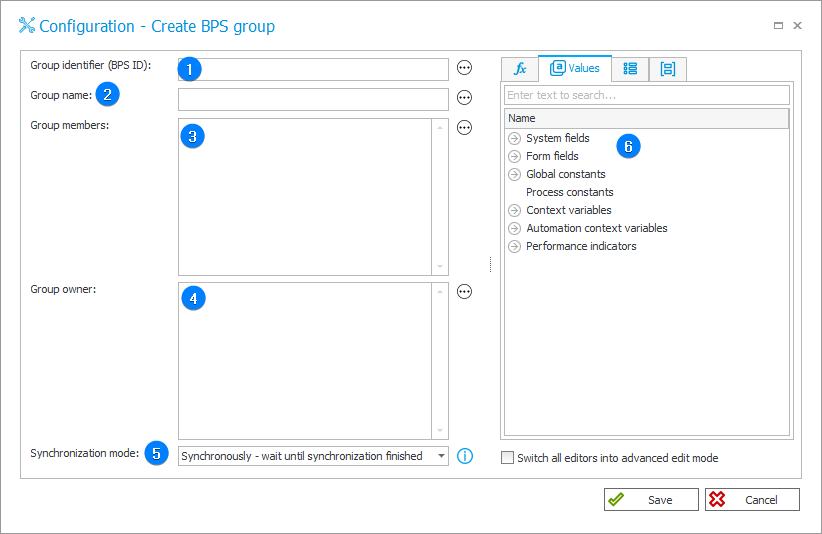
Task: Open editor for Group members field
Action: (464, 127)
